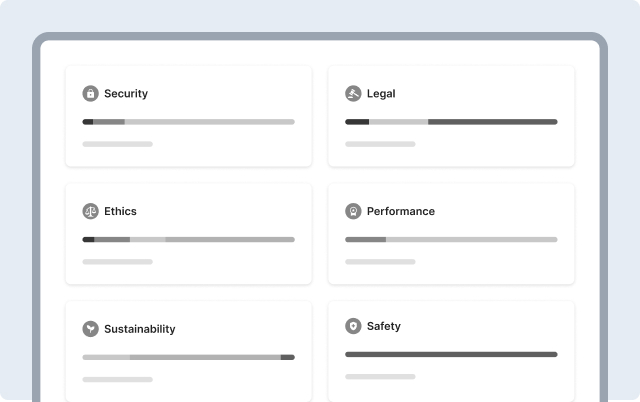Open the Security card title

pos(126,93)
